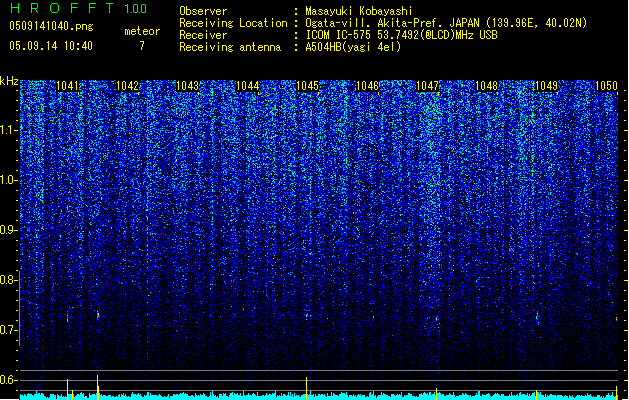Click the 1.0 kHz axis label
Screen dimensions: 629x400
point(8,180)
